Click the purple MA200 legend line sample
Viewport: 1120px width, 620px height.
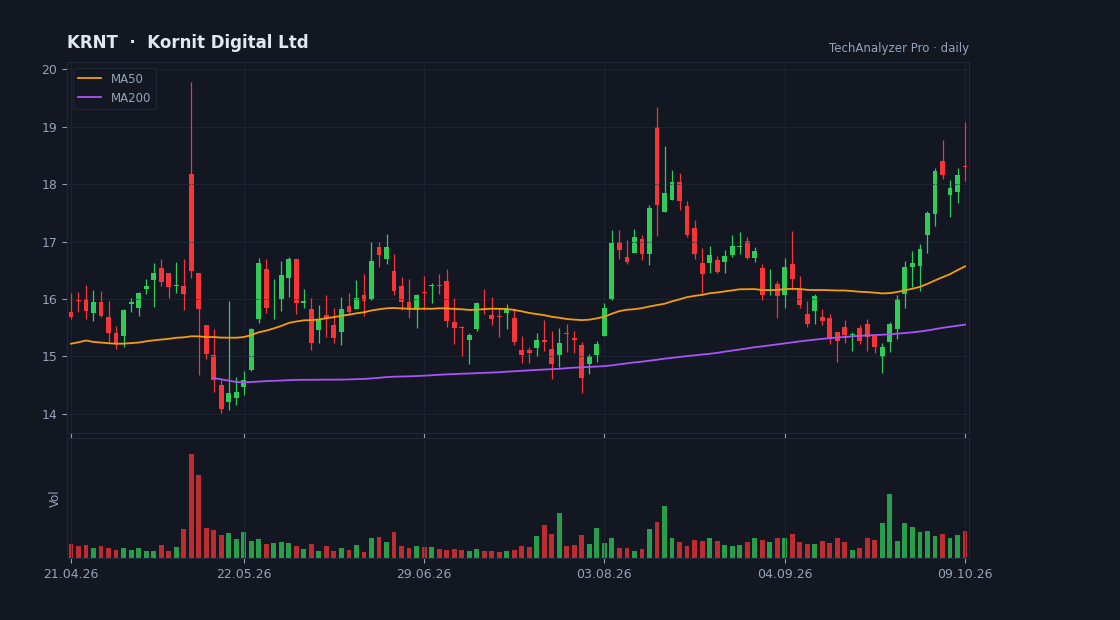pos(90,98)
